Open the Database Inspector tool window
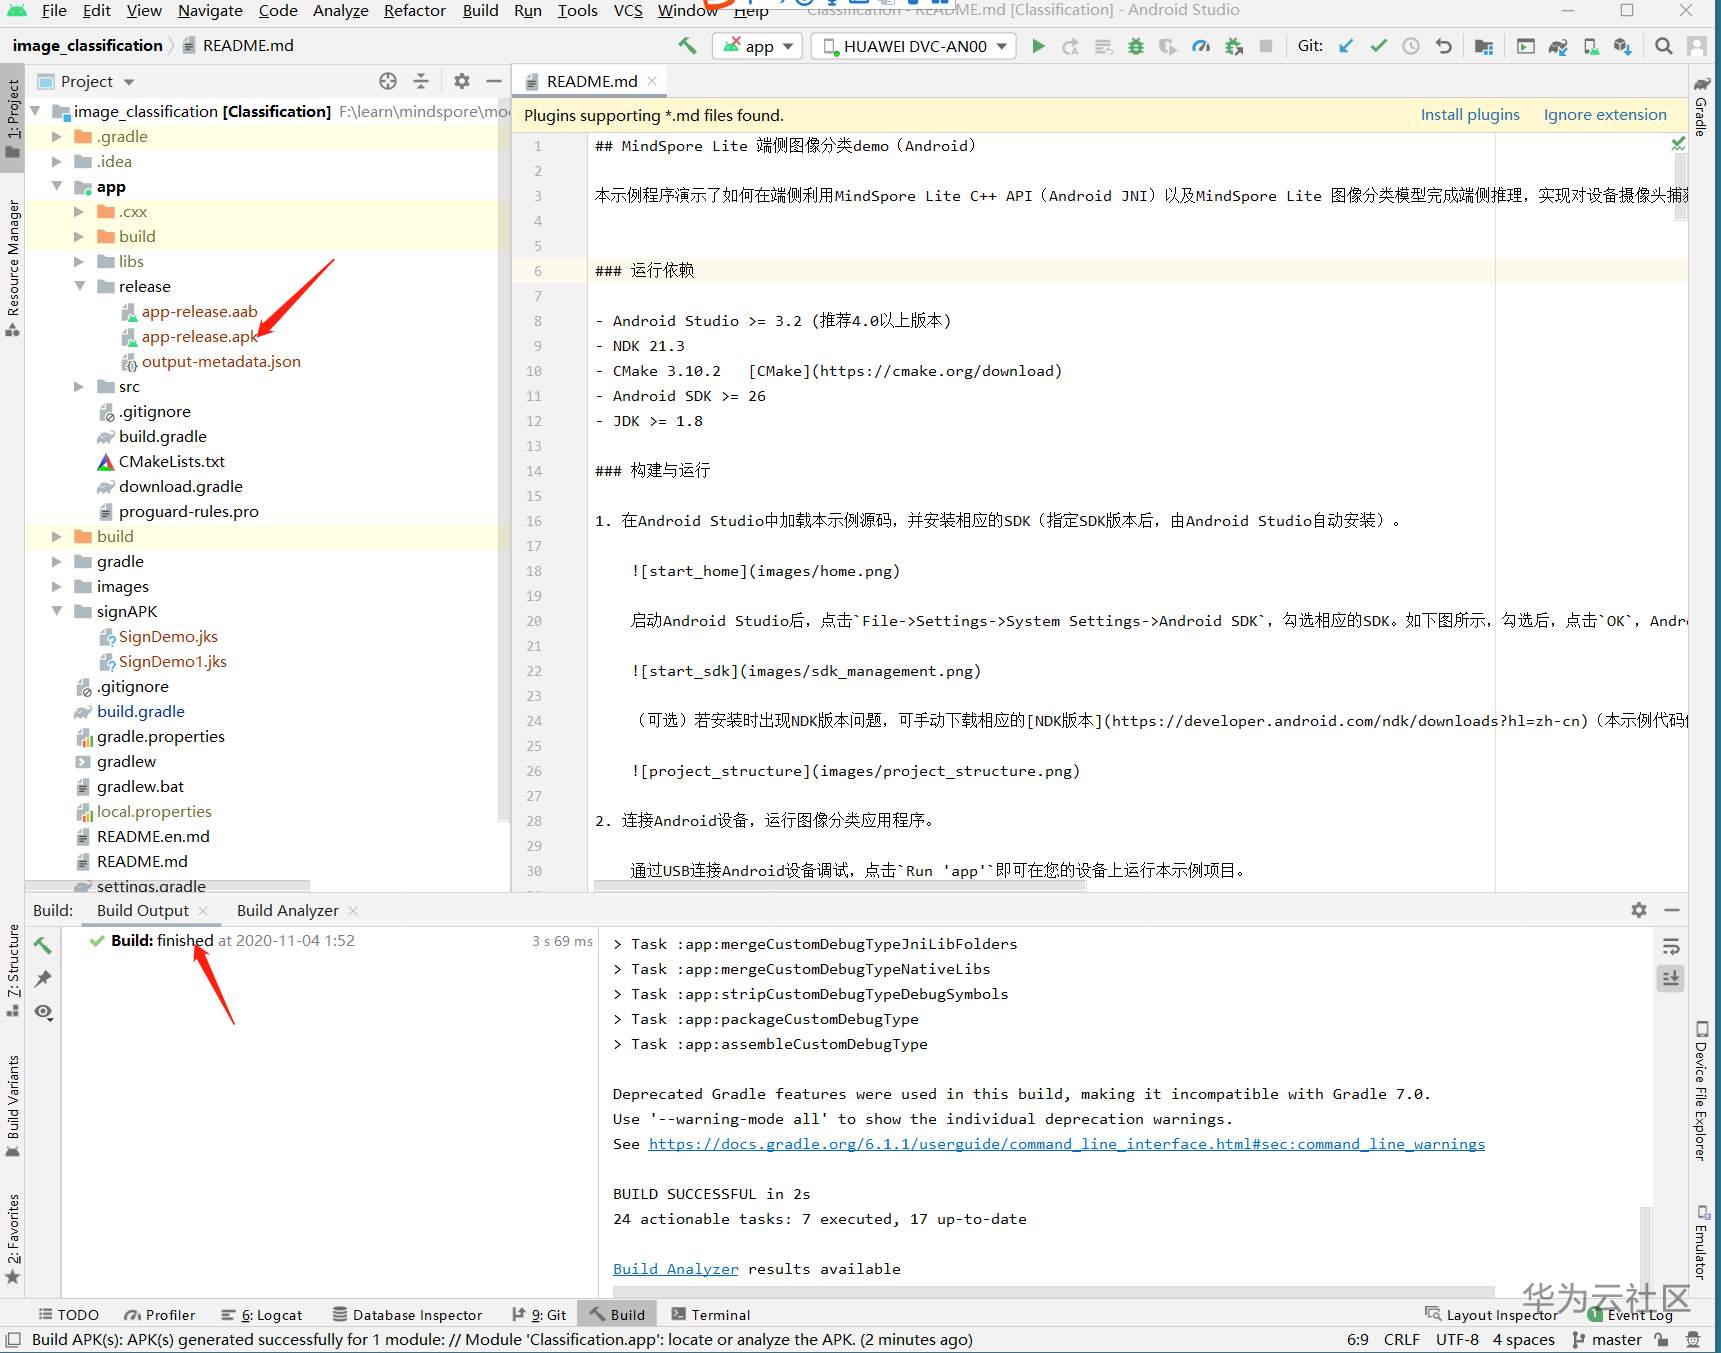Viewport: 1721px width, 1353px height. (x=407, y=1315)
